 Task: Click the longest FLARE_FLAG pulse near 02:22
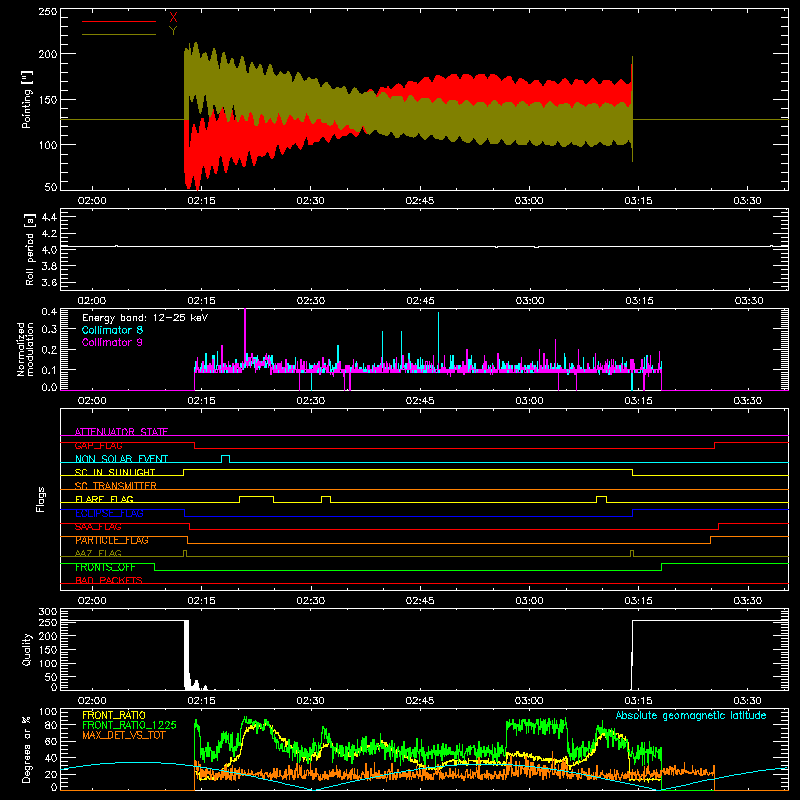click(257, 499)
